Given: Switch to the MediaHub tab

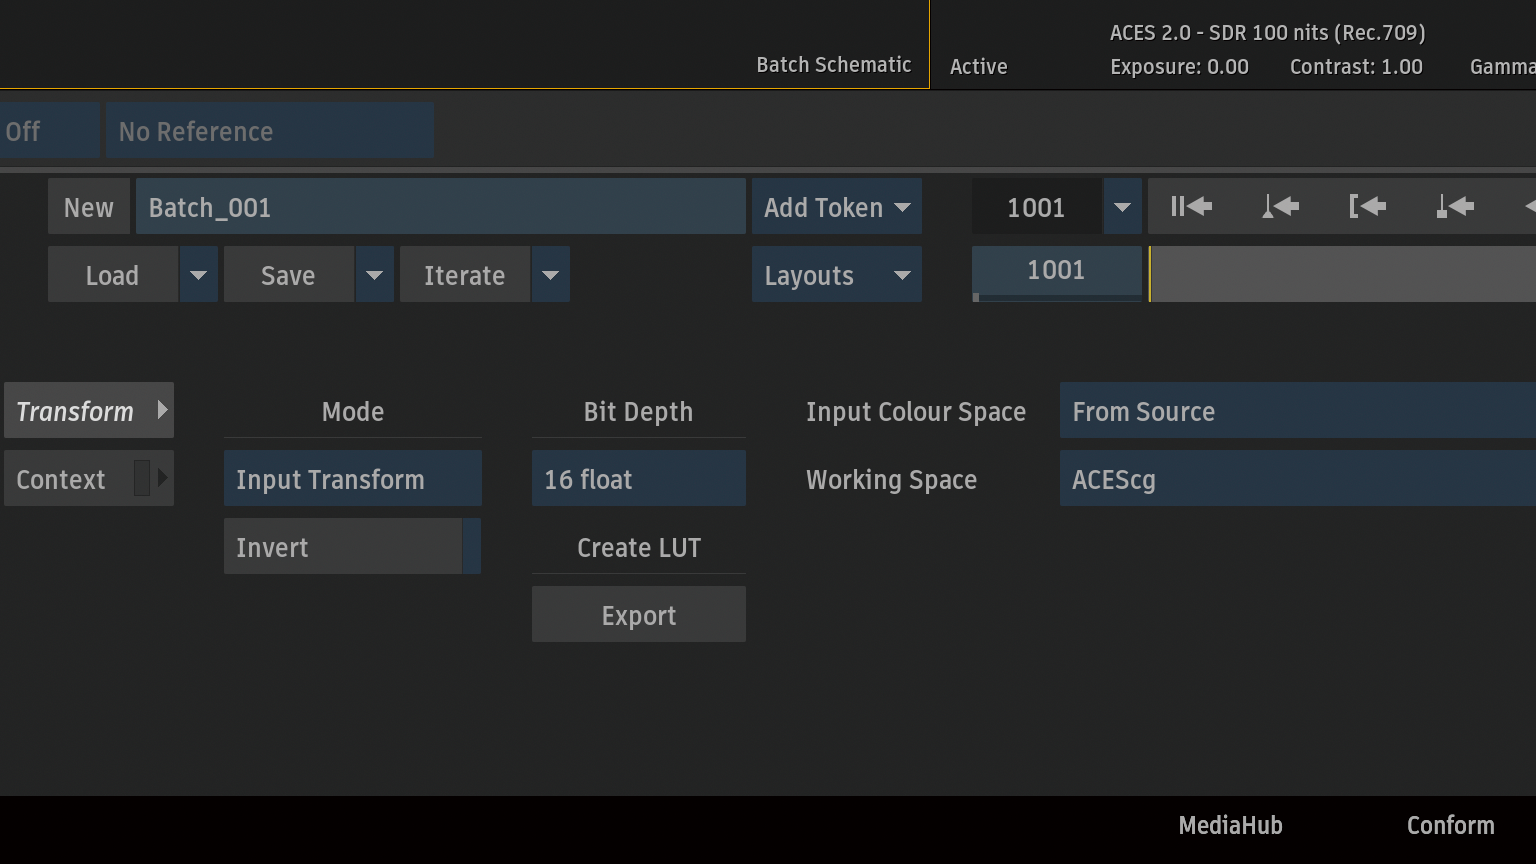Looking at the screenshot, I should point(1230,825).
